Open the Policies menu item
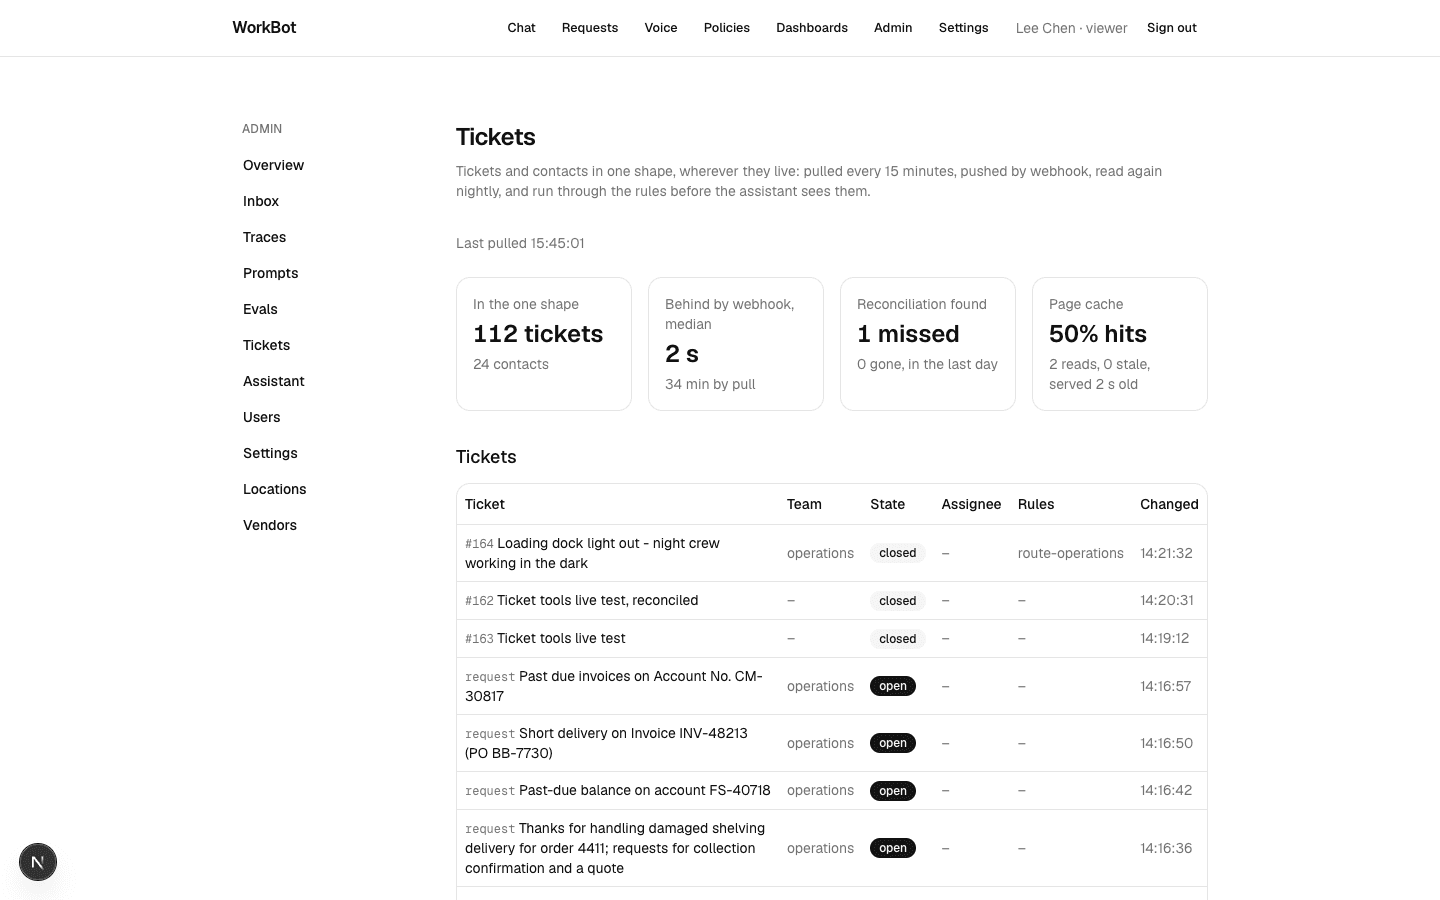The width and height of the screenshot is (1440, 900). tap(727, 28)
